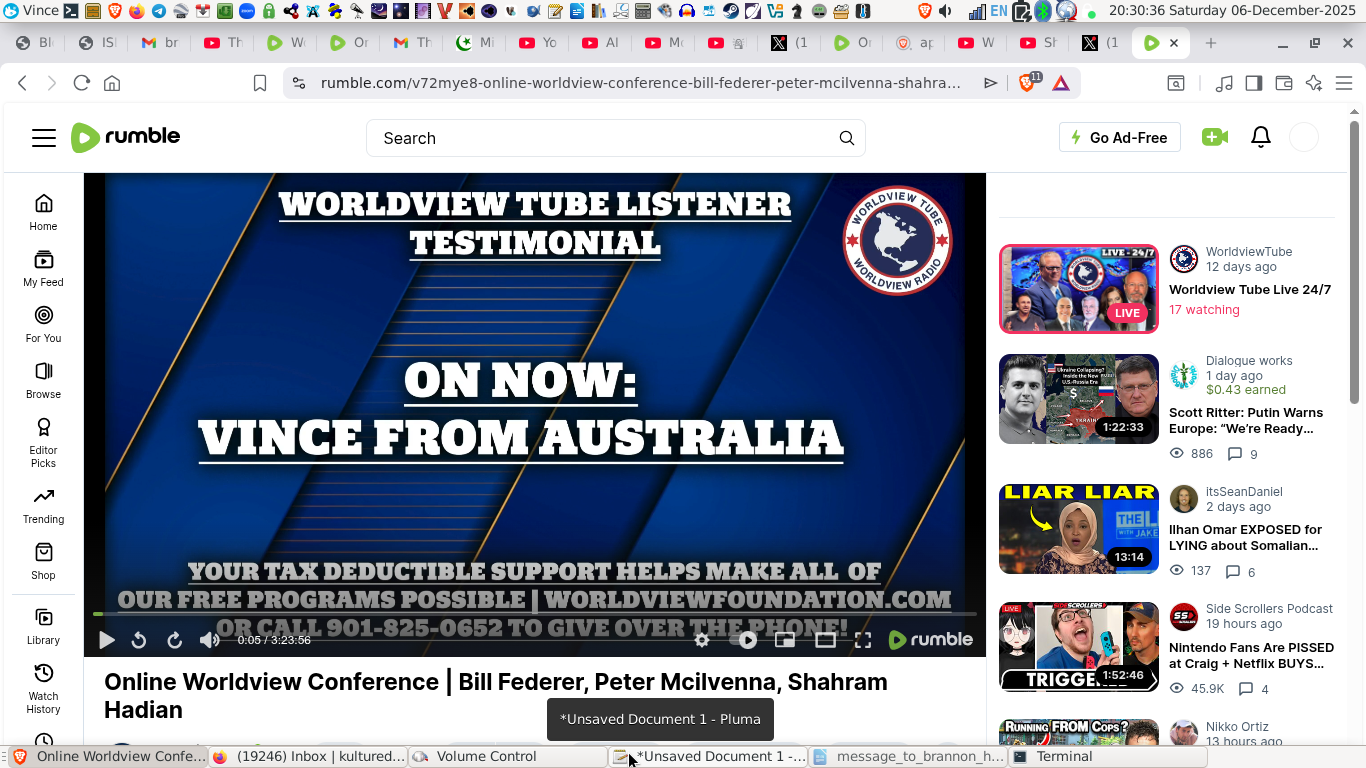The height and width of the screenshot is (768, 1366).
Task: Open the Worldview Tube Live 24/7 video link
Action: coord(1249,290)
